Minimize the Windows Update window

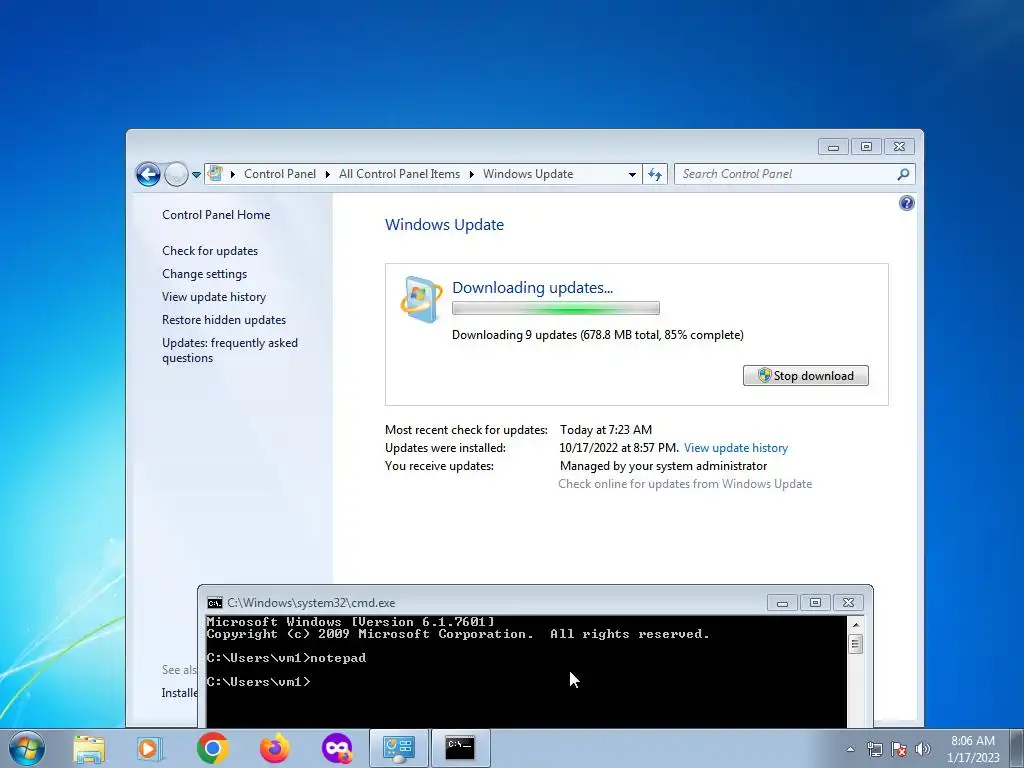coord(833,147)
